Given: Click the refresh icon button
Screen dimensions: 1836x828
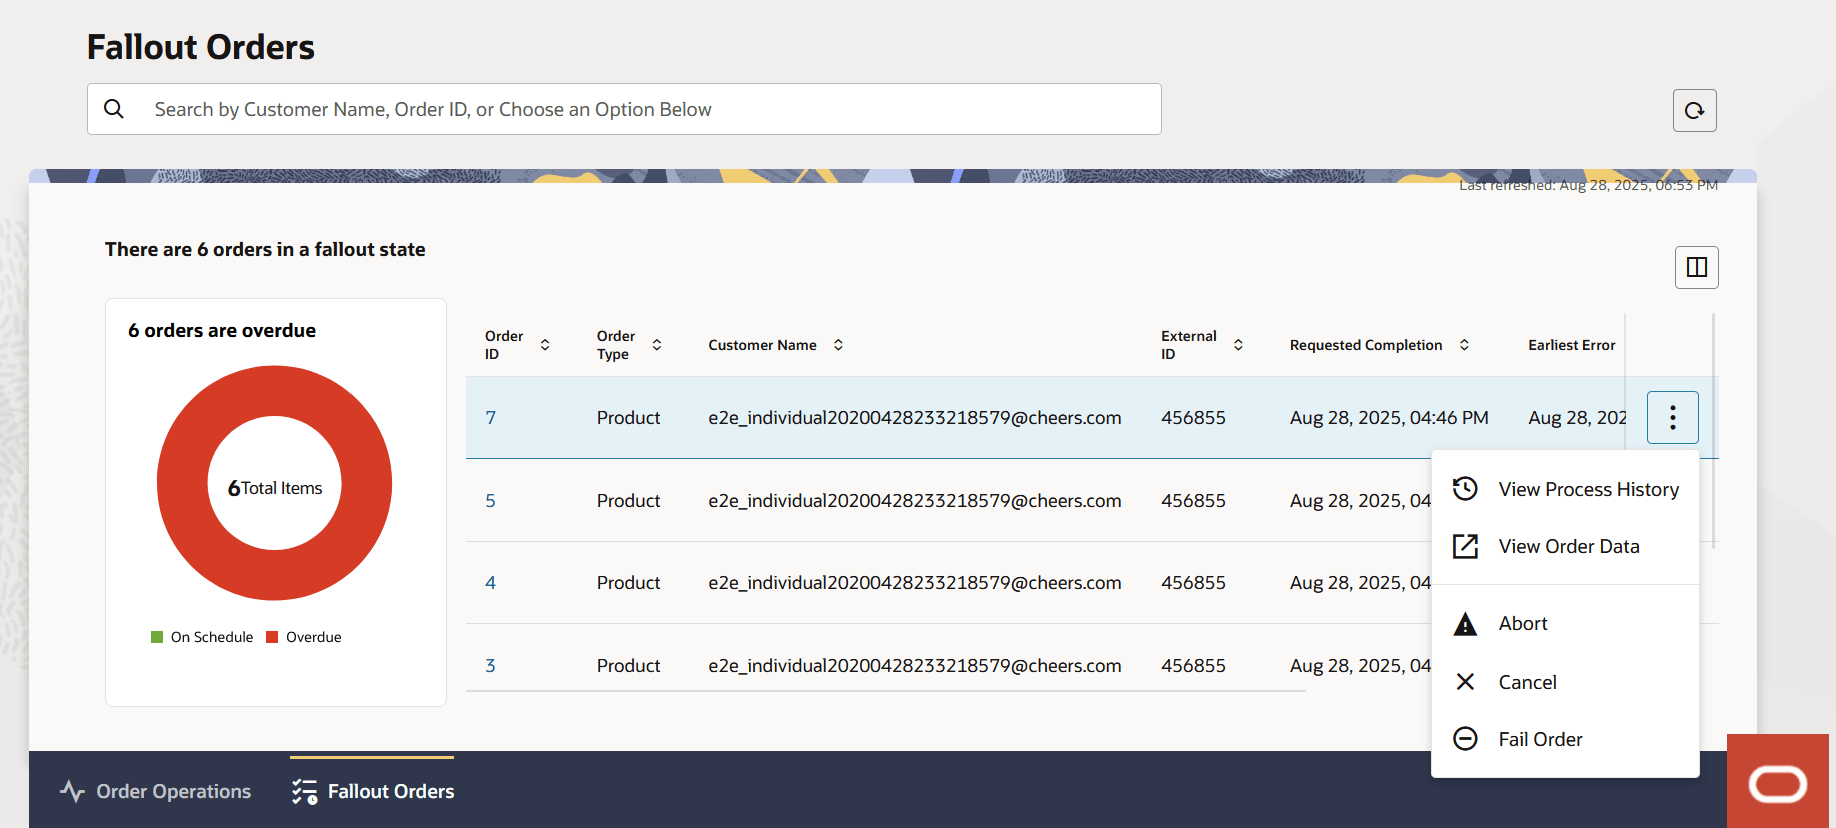Looking at the screenshot, I should pos(1694,111).
